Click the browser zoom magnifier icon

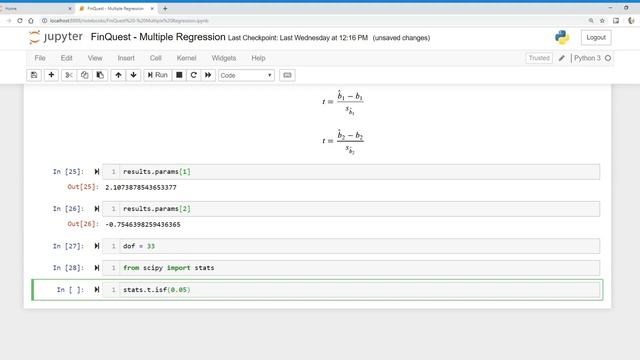591,20
